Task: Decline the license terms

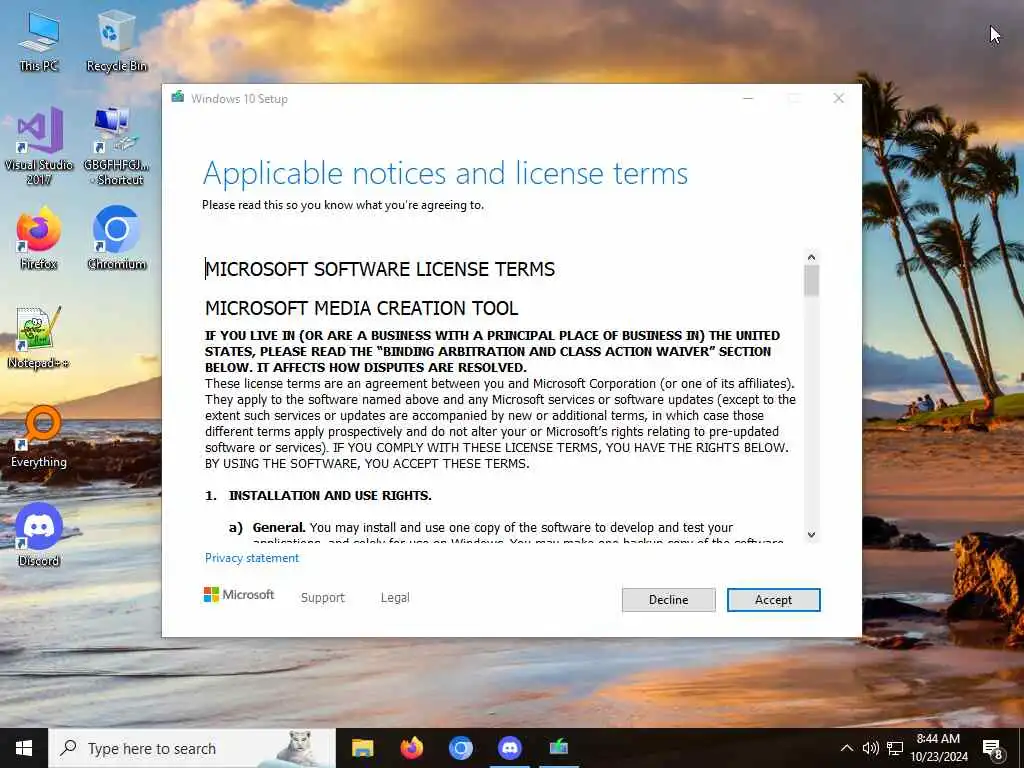Action: [668, 600]
